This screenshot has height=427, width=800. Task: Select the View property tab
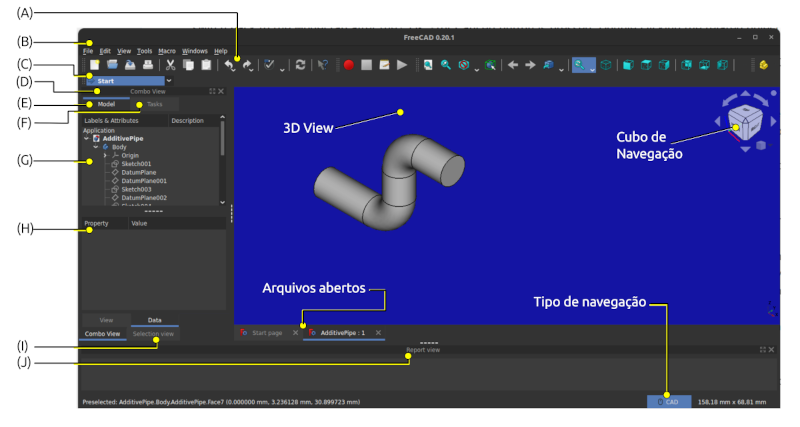(106, 320)
